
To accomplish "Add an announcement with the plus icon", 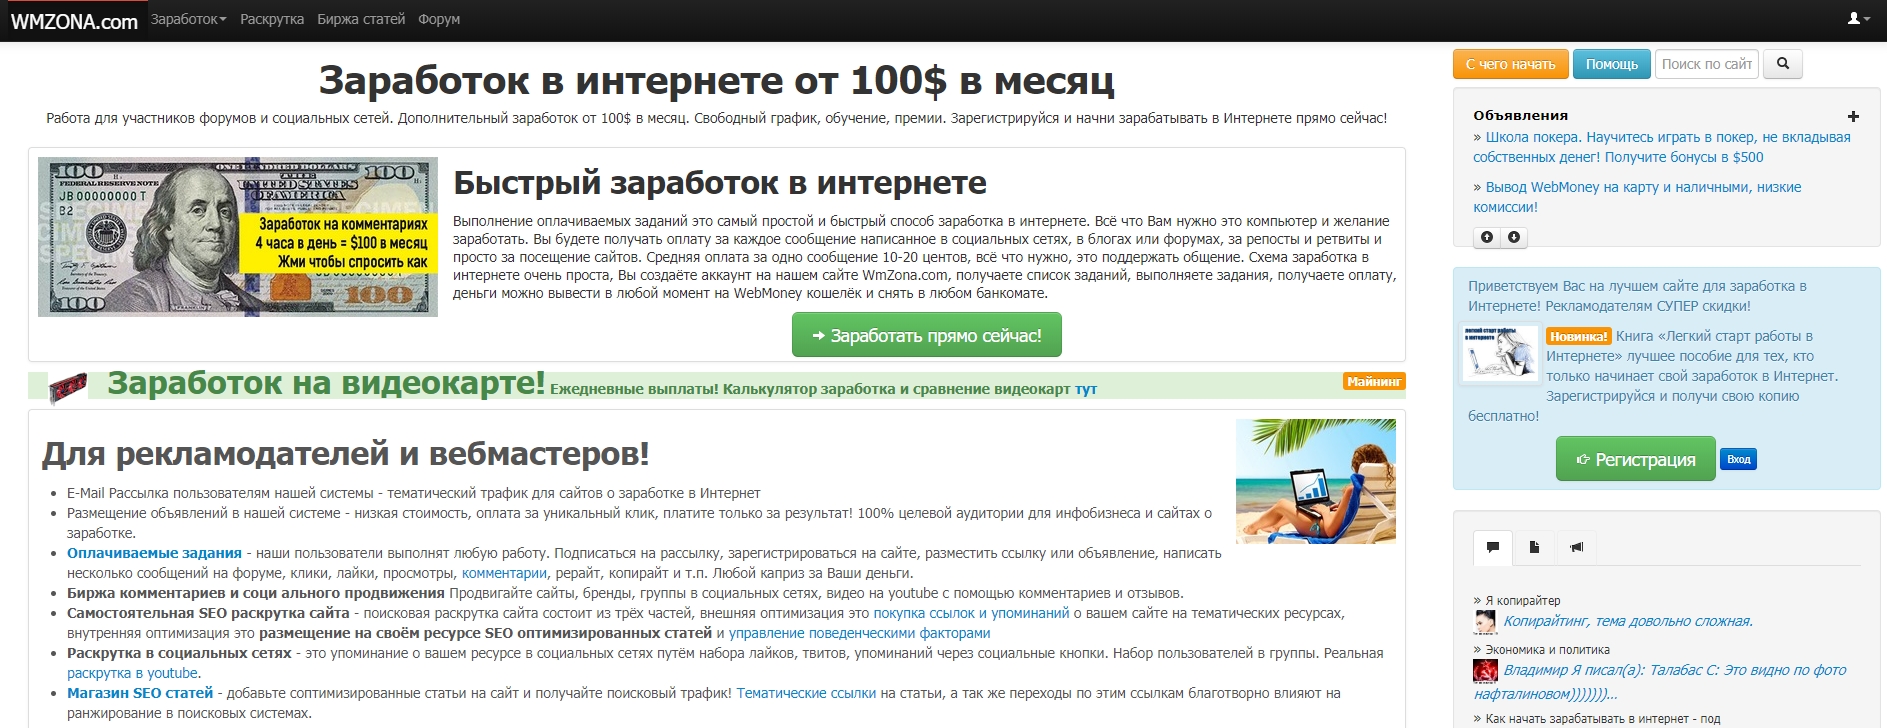I will coord(1853,116).
